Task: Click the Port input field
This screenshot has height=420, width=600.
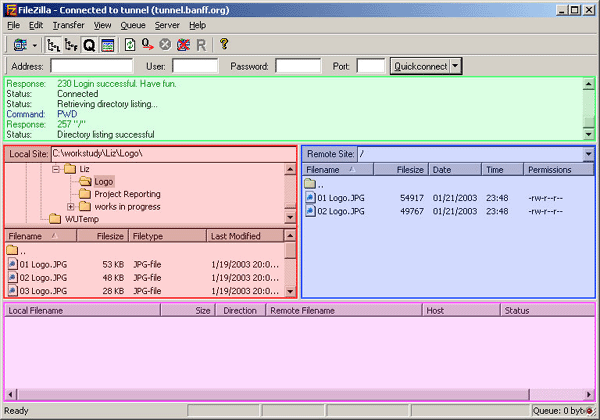Action: tap(370, 66)
